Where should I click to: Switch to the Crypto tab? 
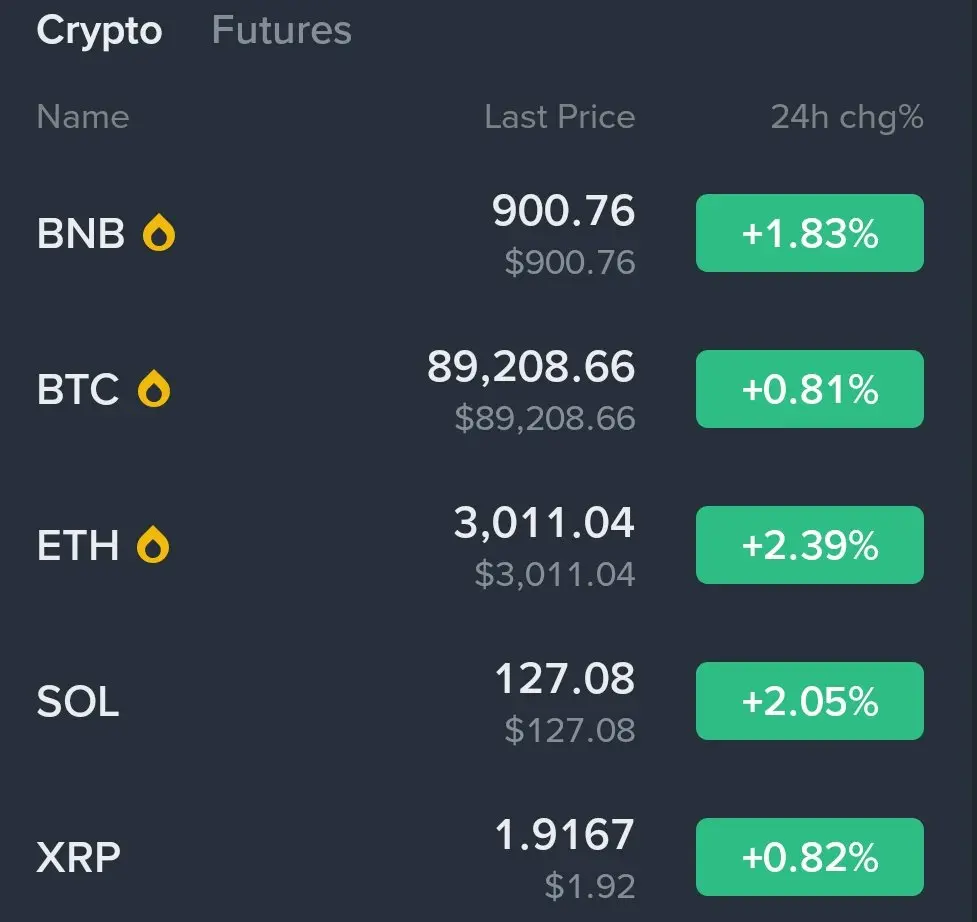pos(99,31)
